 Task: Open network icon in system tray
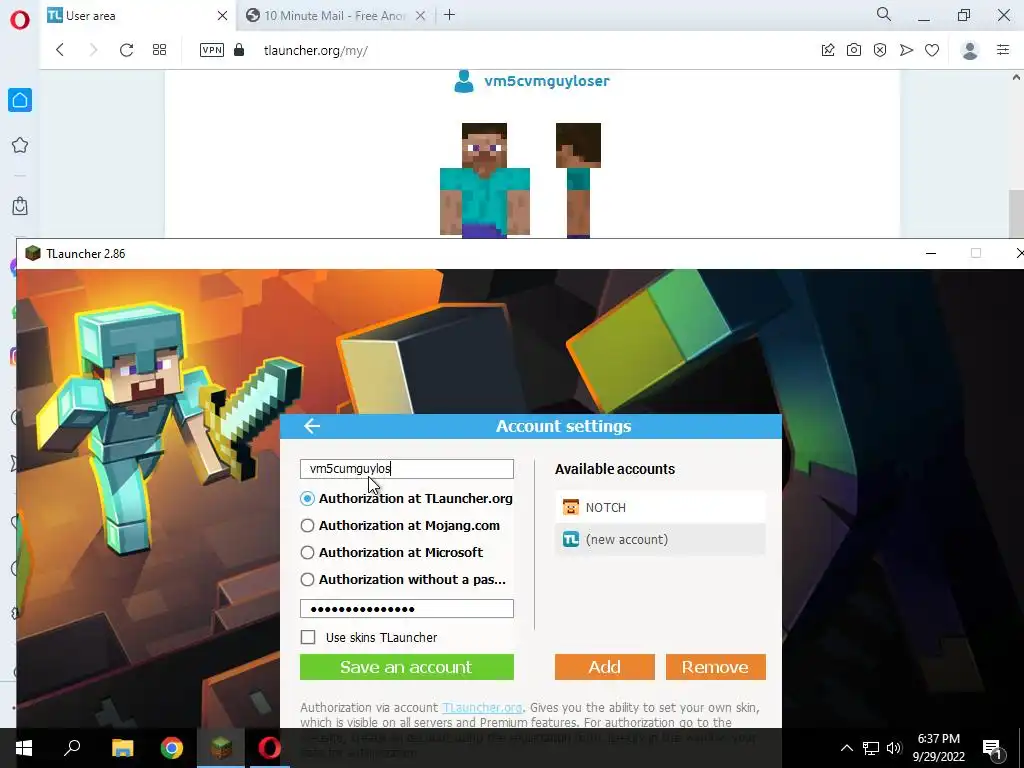coord(871,748)
